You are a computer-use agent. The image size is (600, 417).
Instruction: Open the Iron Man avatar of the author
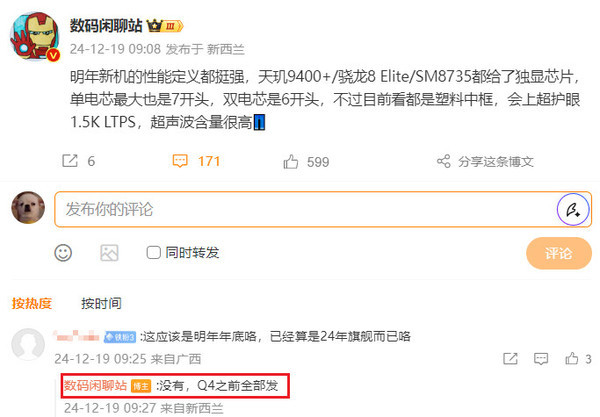pos(35,36)
